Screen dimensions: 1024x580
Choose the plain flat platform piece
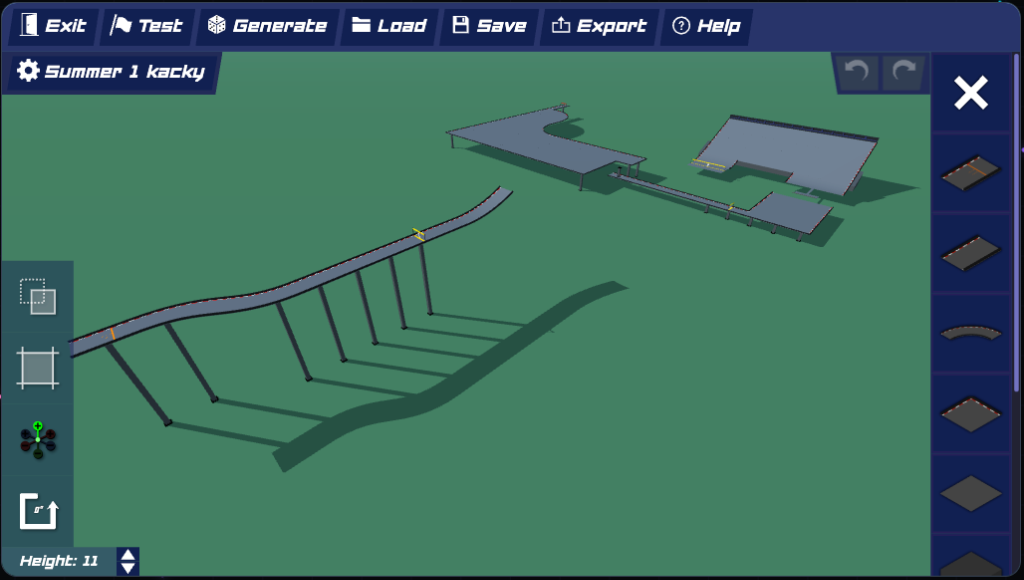coord(971,492)
